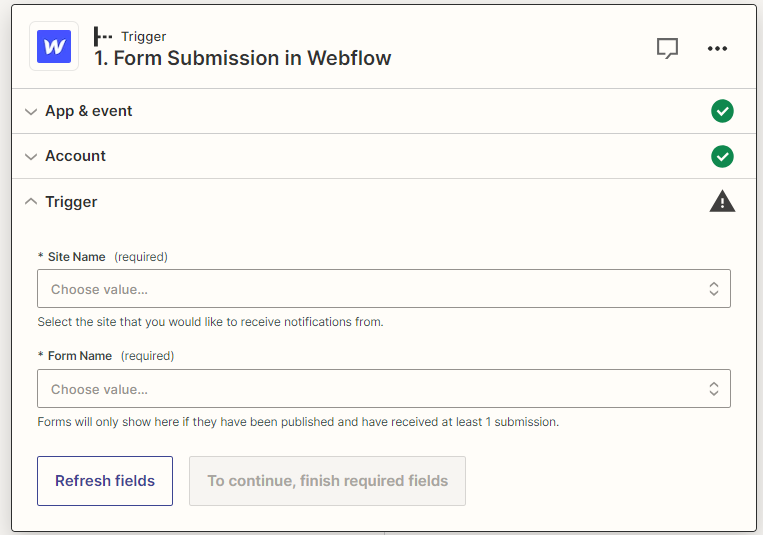Click the Webflow app logo icon

click(x=54, y=47)
